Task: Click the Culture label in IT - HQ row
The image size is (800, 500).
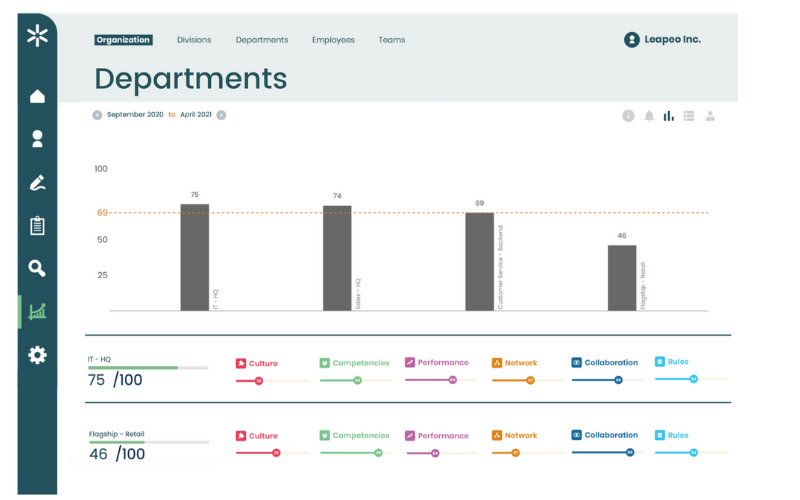Action: [263, 363]
